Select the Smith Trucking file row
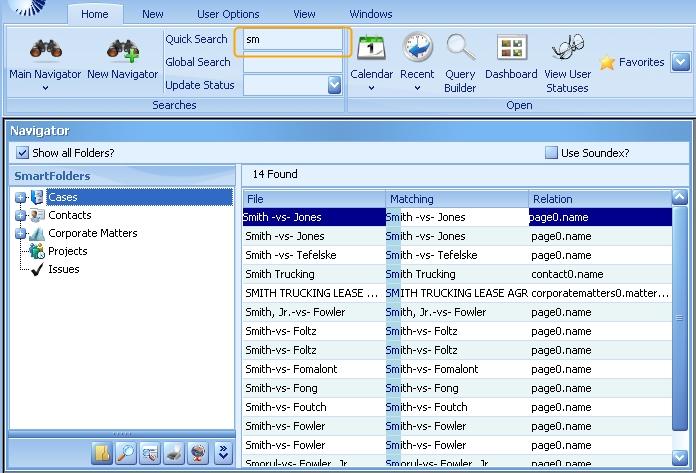Image resolution: width=696 pixels, height=473 pixels. coord(457,274)
